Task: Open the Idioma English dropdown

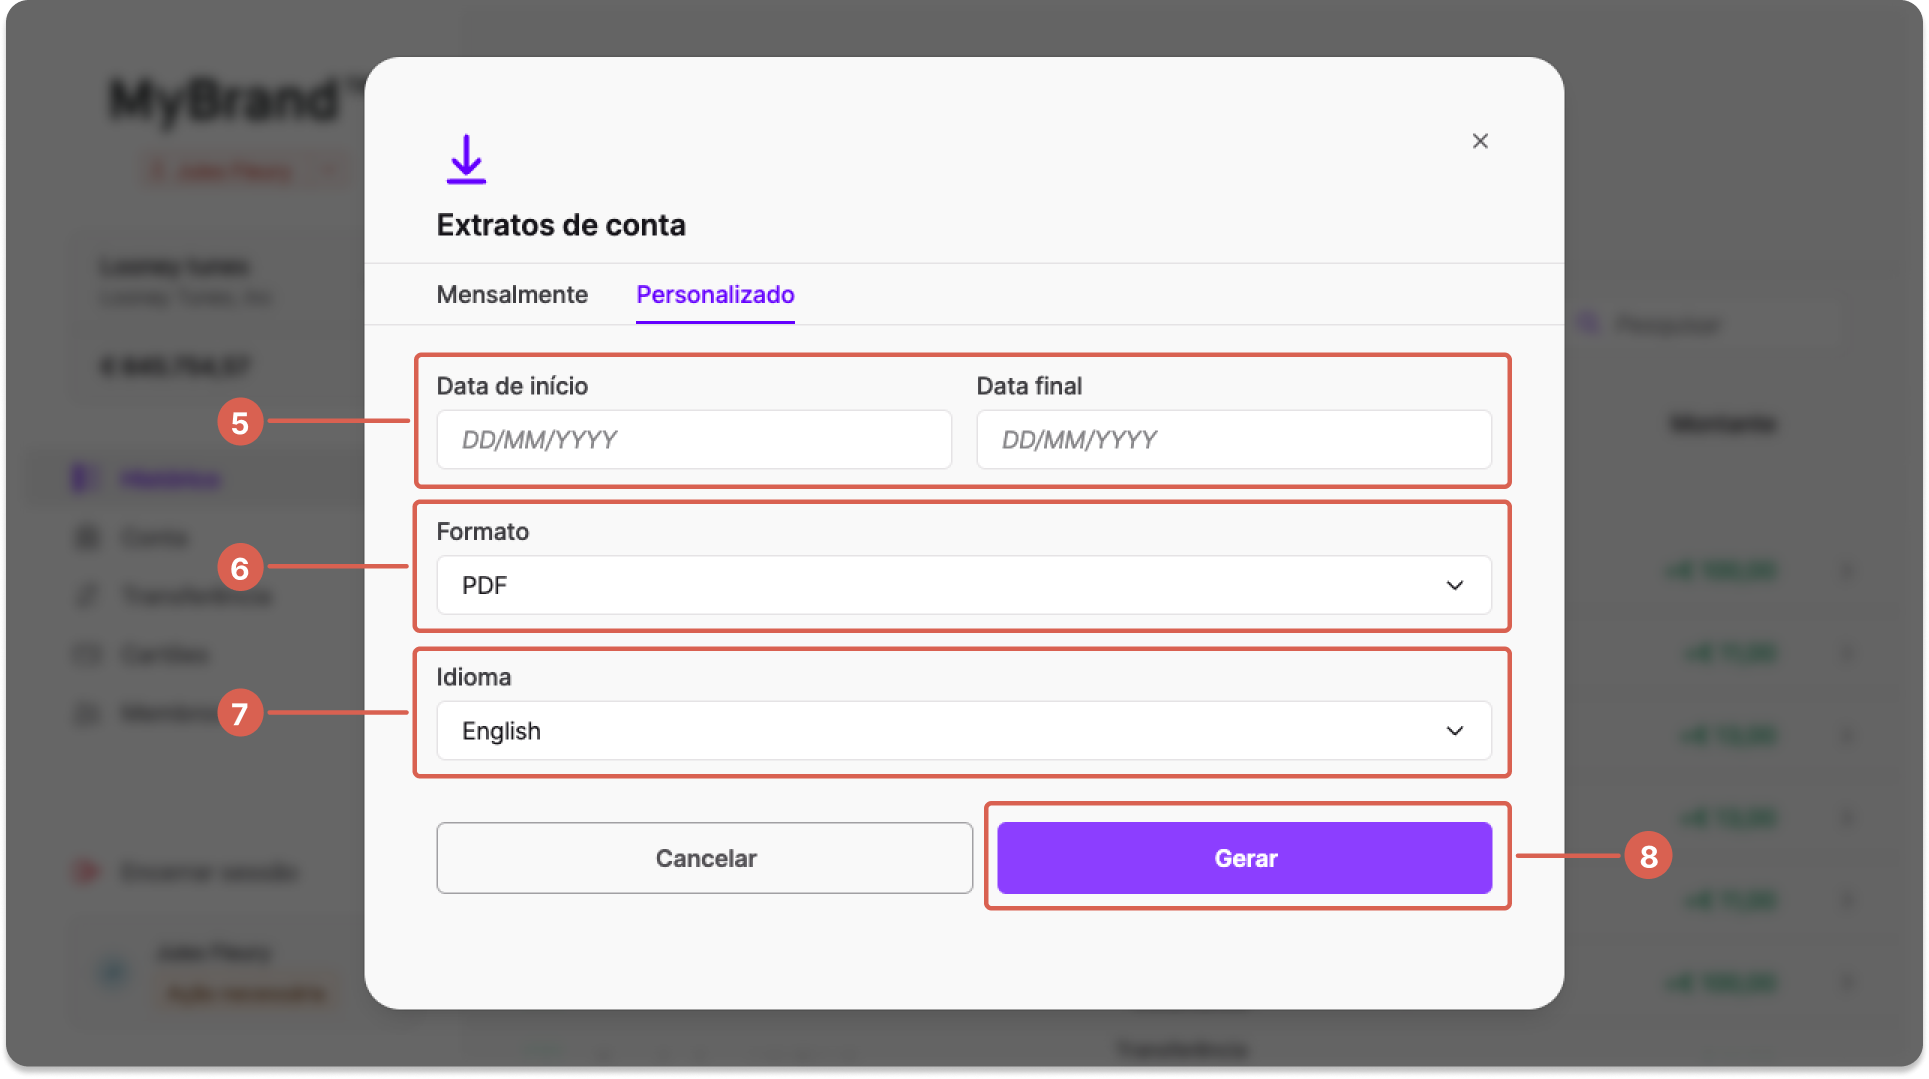Action: tap(964, 731)
